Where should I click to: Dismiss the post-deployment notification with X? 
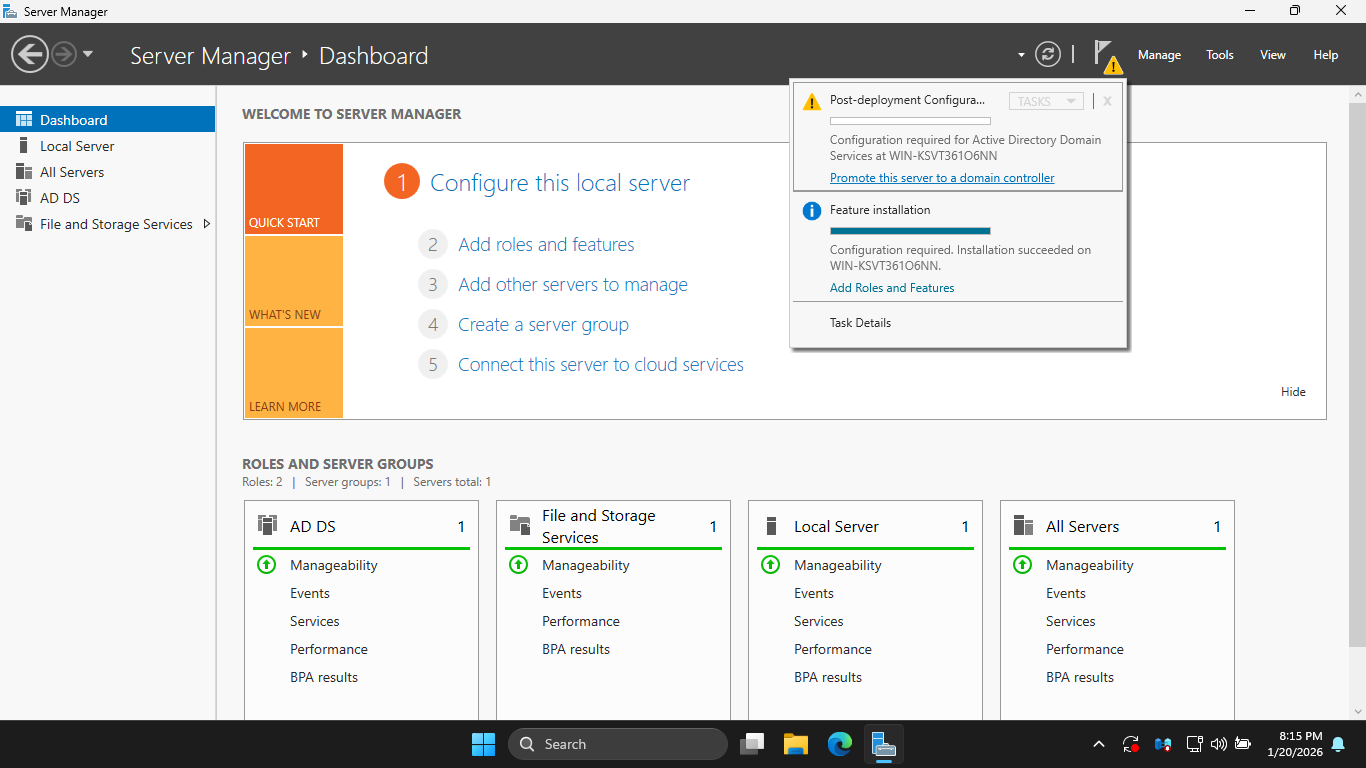coord(1107,101)
